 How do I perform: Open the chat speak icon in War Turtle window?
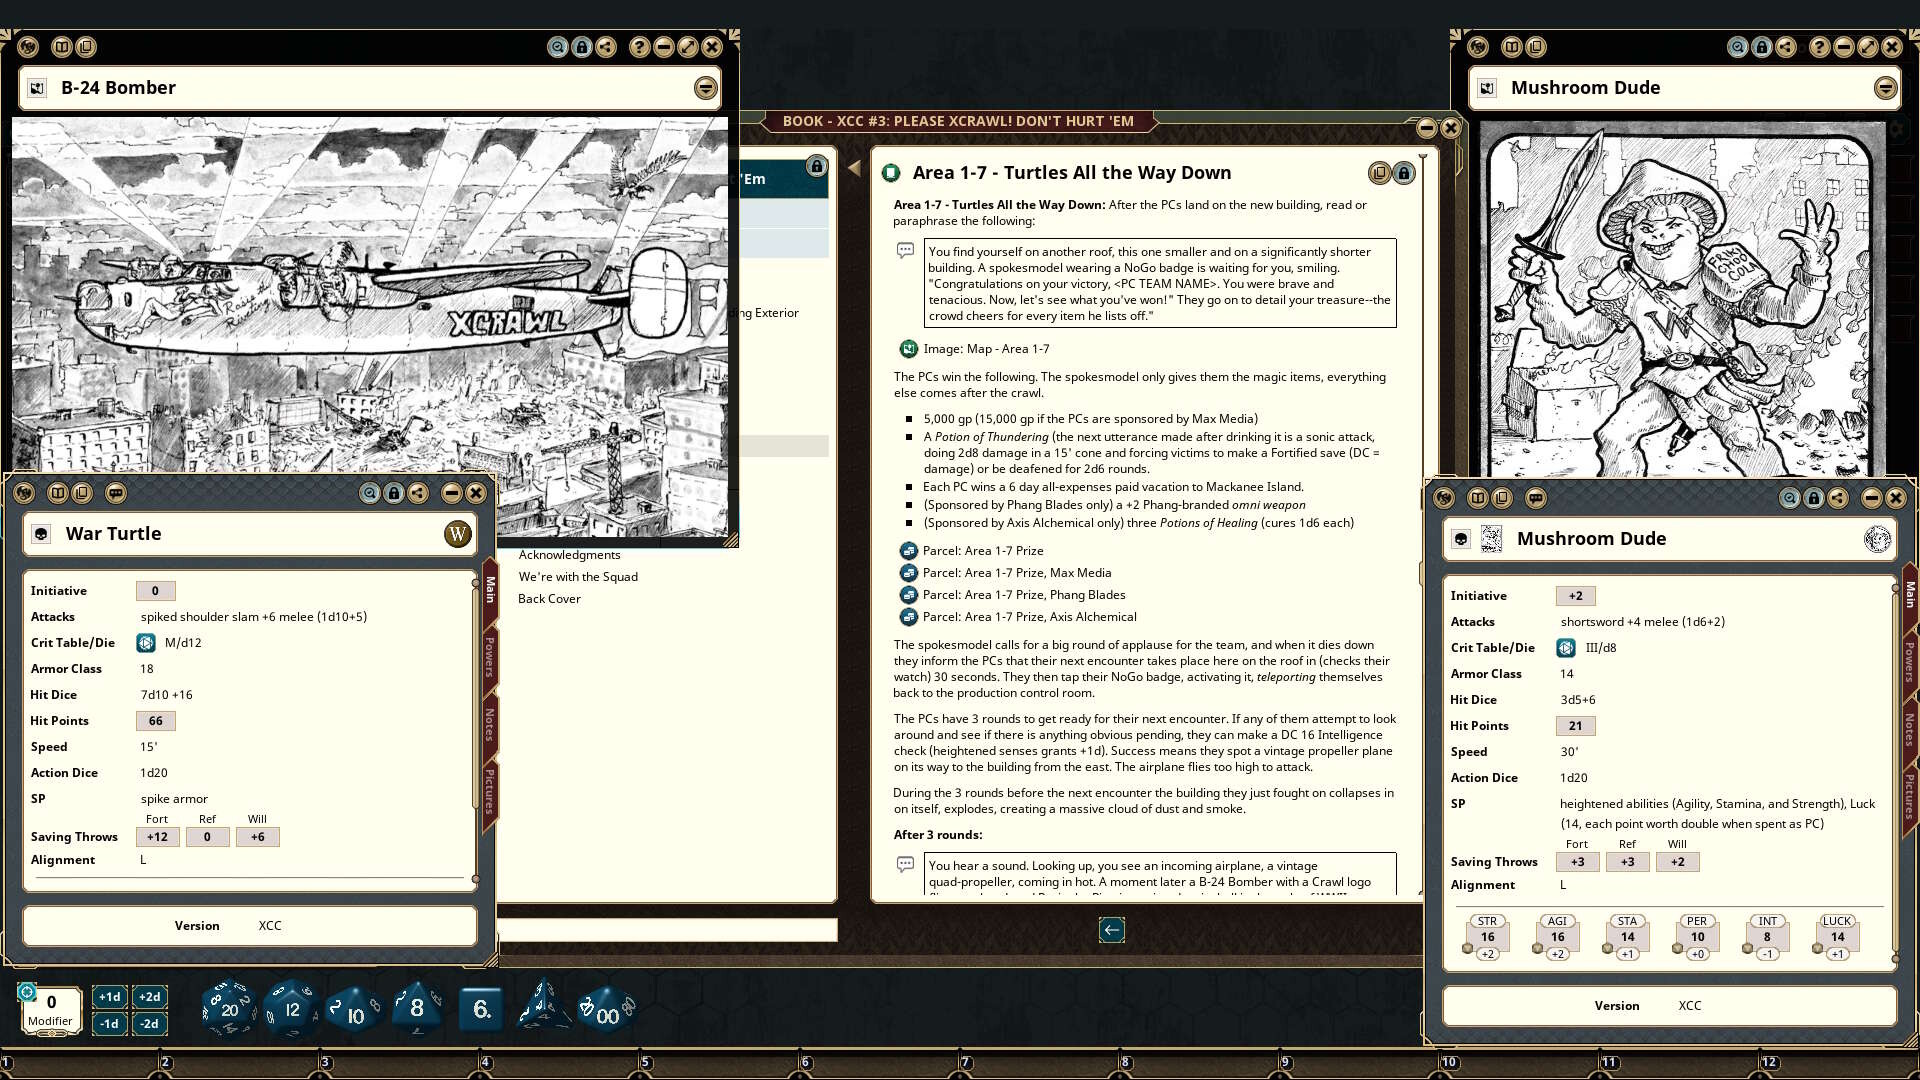[116, 493]
